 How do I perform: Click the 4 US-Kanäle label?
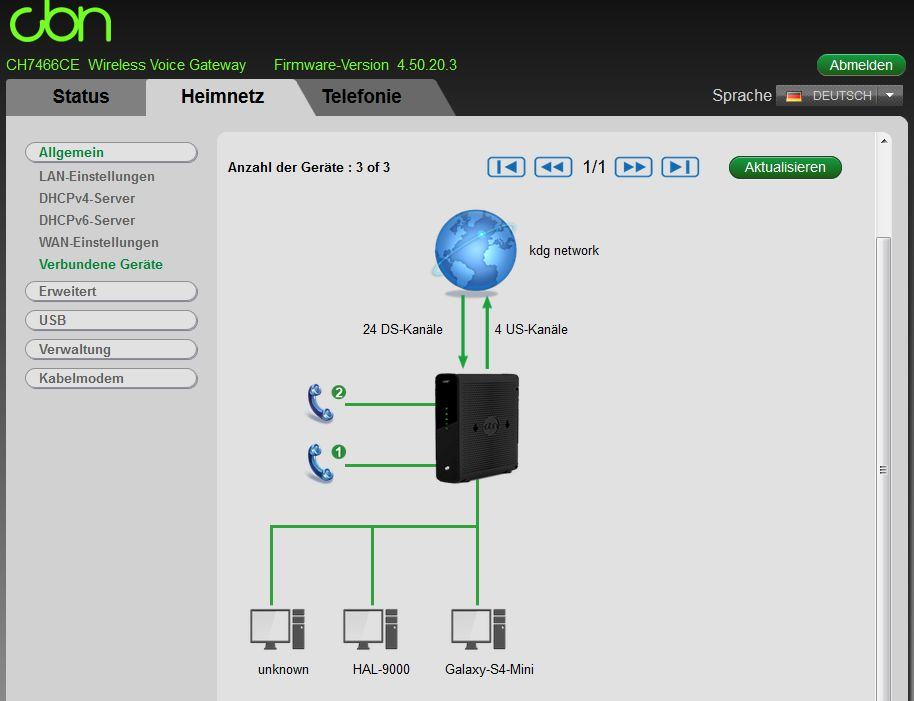pyautogui.click(x=531, y=330)
